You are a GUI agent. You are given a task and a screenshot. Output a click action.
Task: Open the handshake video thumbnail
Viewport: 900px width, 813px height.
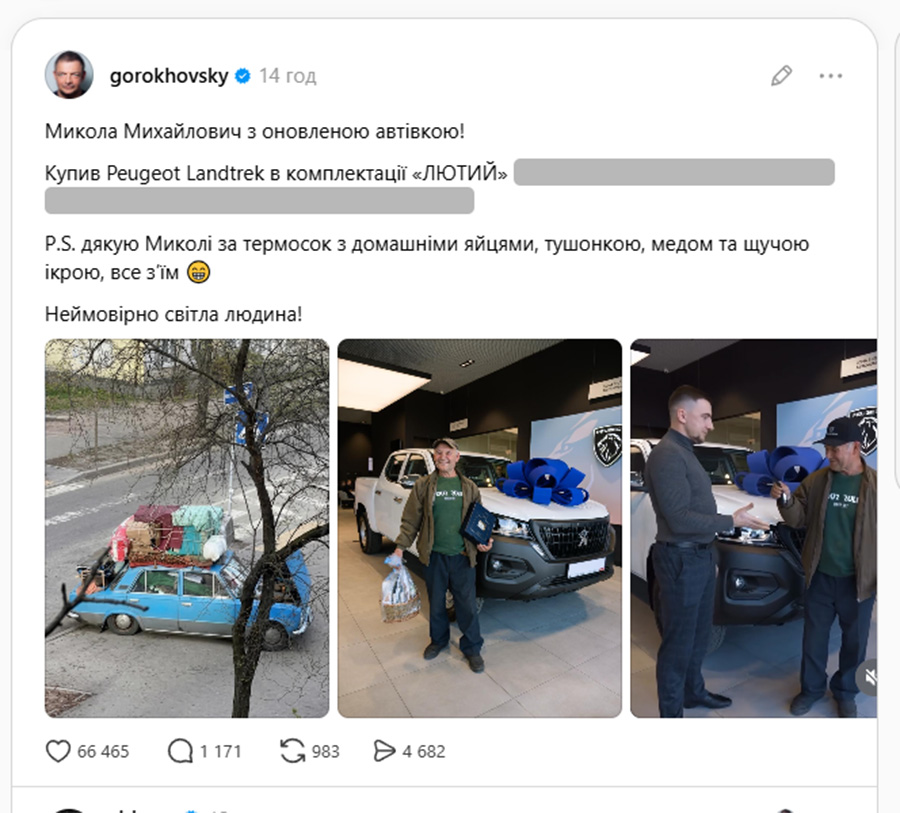754,528
